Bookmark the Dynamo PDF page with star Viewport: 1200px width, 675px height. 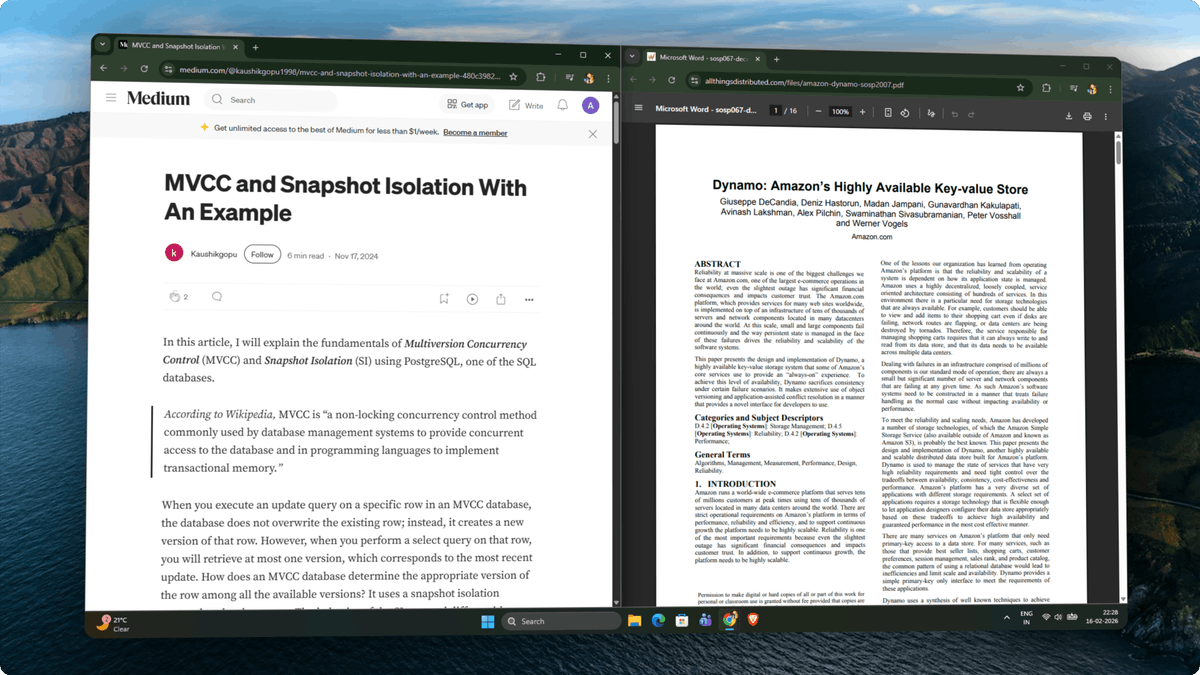pyautogui.click(x=1020, y=87)
